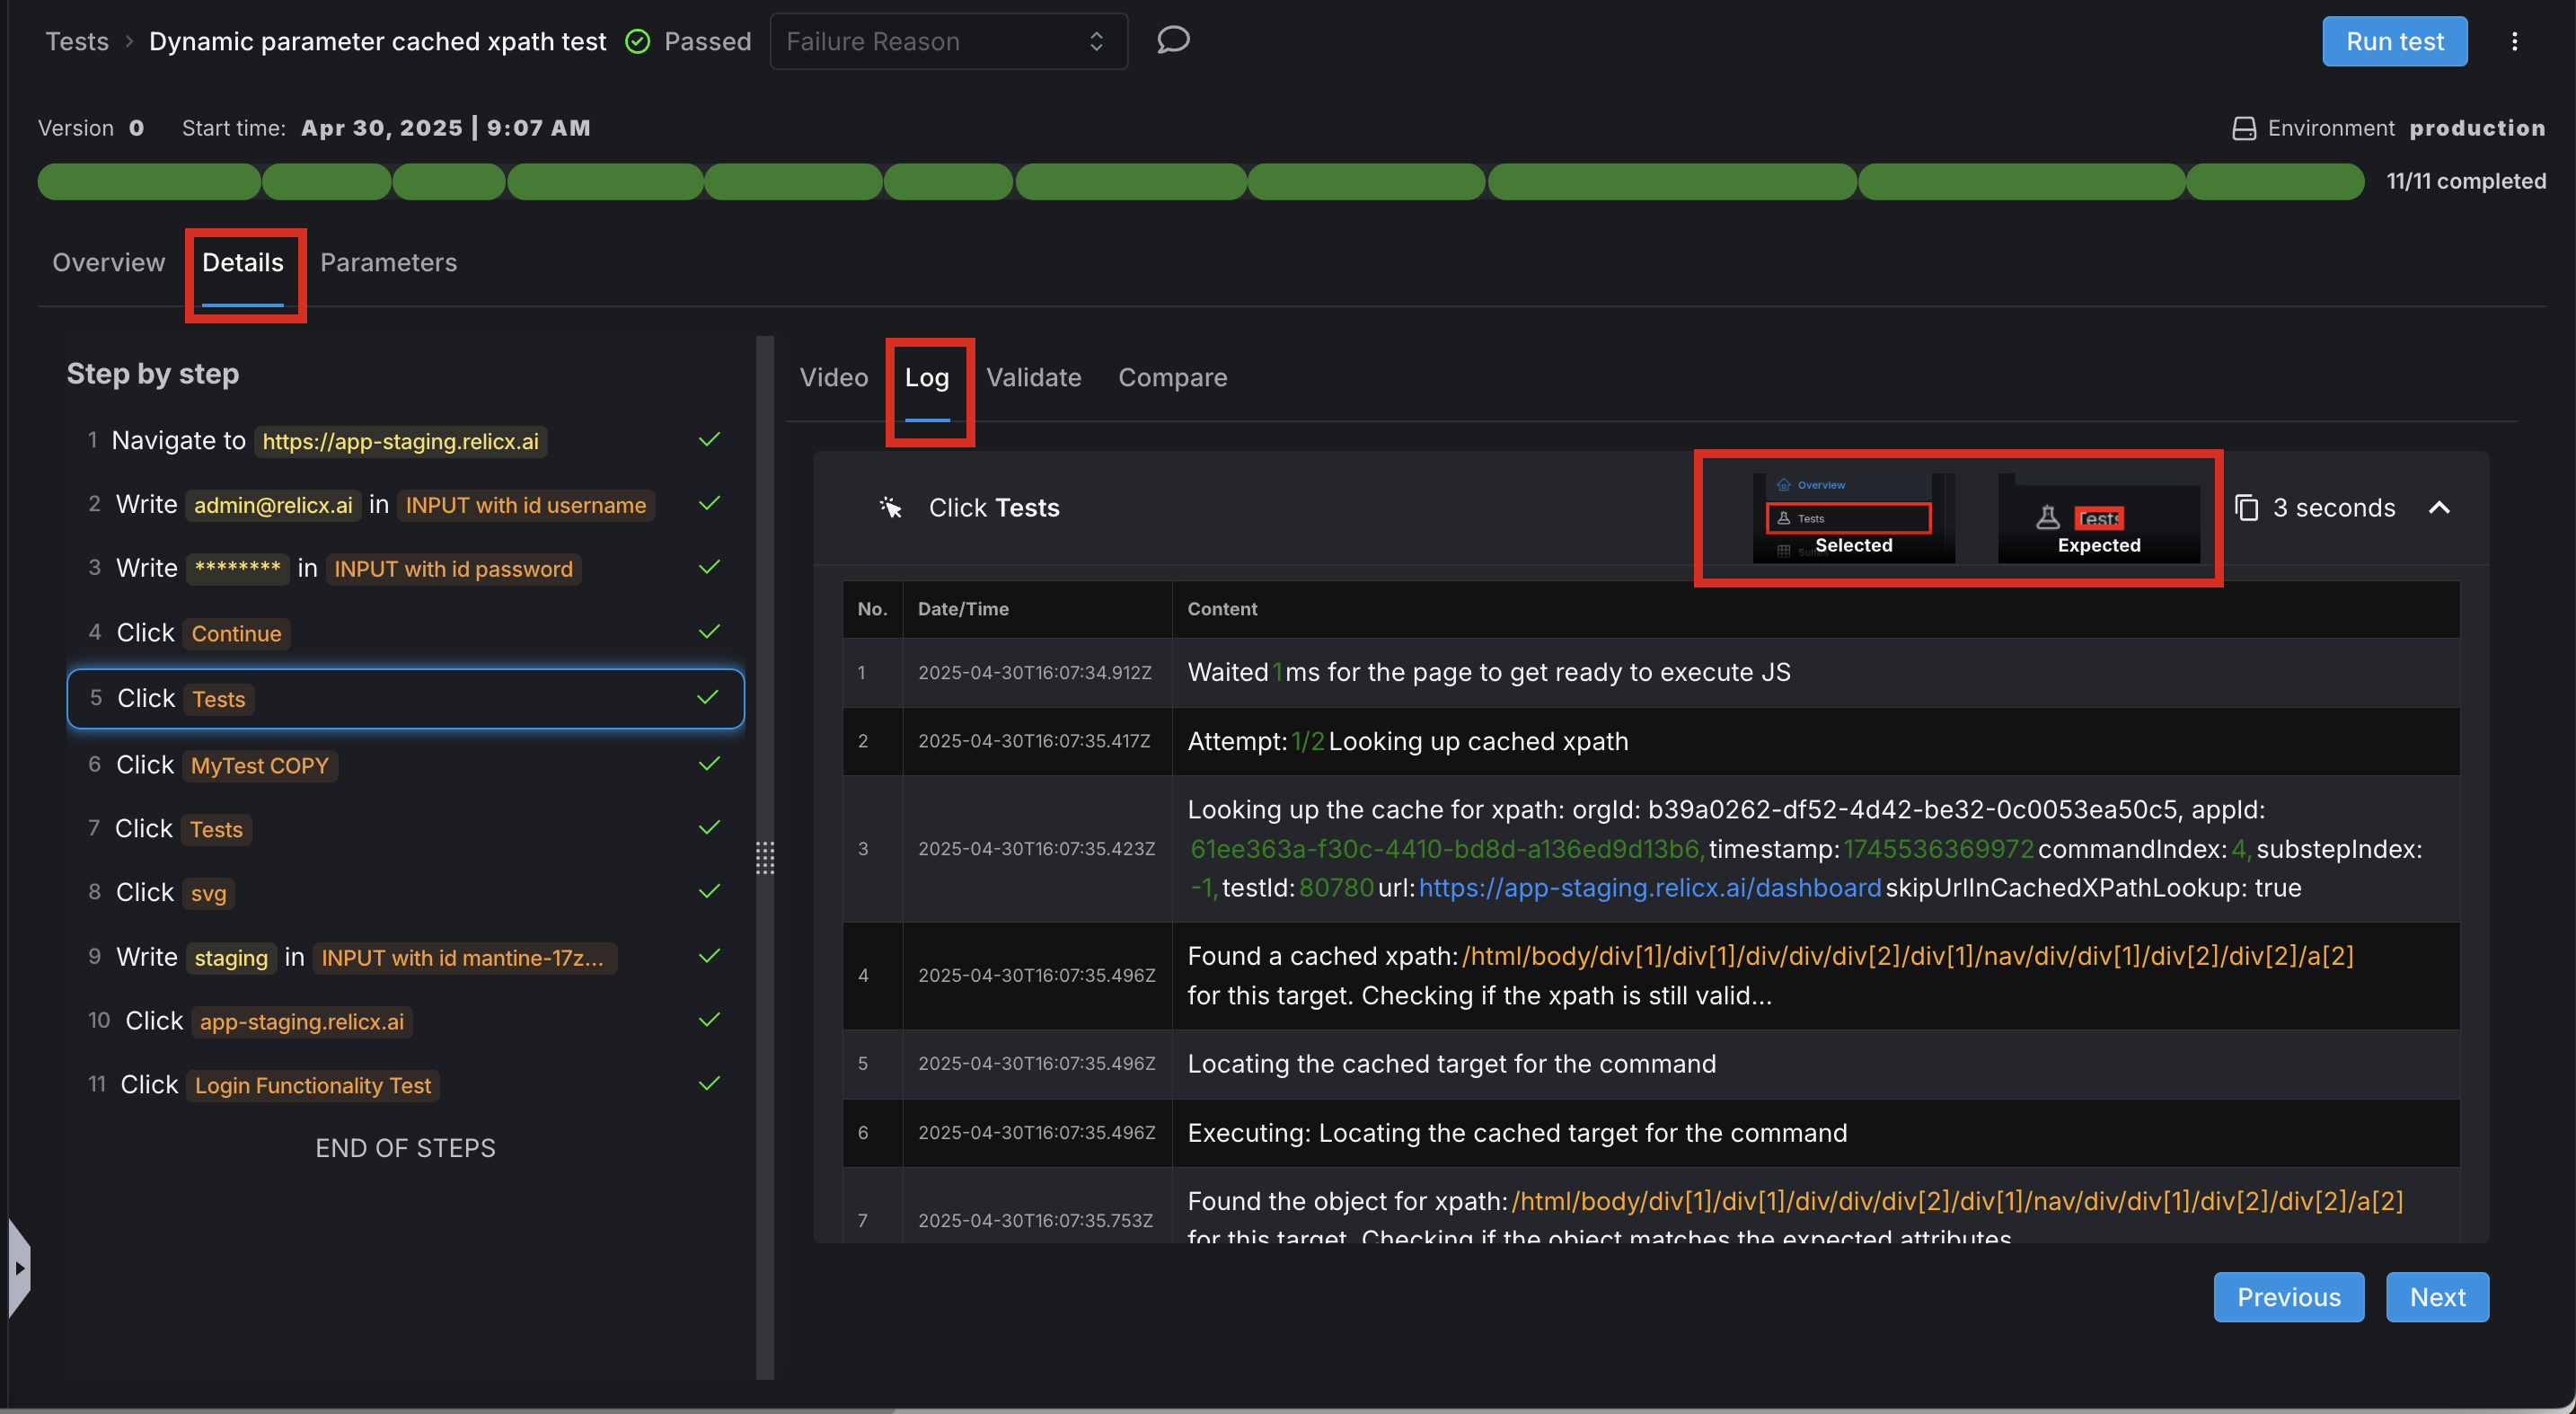
Task: Open the three-dot more options menu
Action: [2514, 41]
